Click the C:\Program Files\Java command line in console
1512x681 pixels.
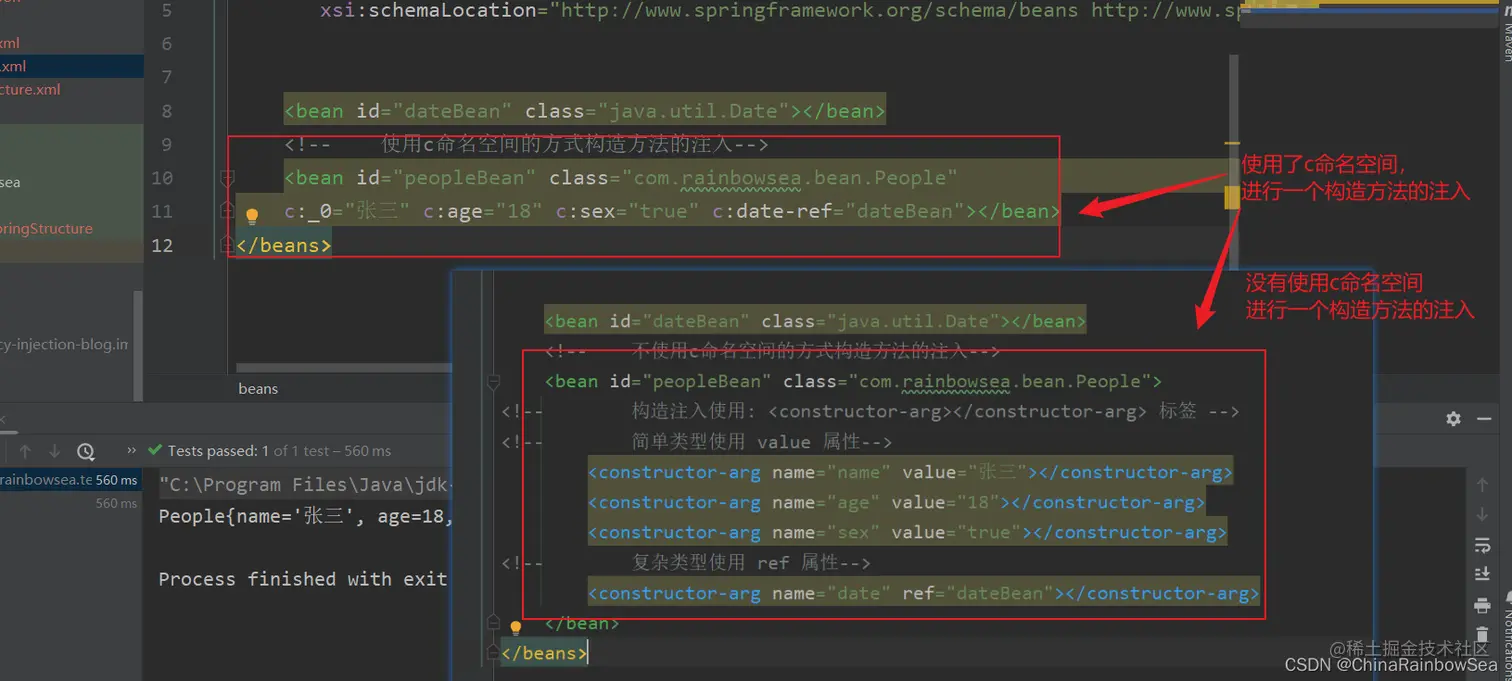point(305,485)
